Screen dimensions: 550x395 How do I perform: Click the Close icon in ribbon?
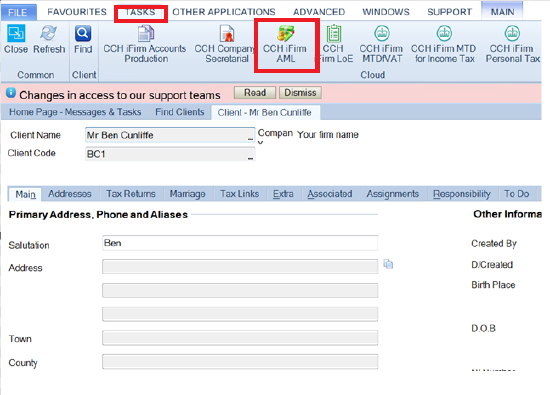click(x=16, y=39)
